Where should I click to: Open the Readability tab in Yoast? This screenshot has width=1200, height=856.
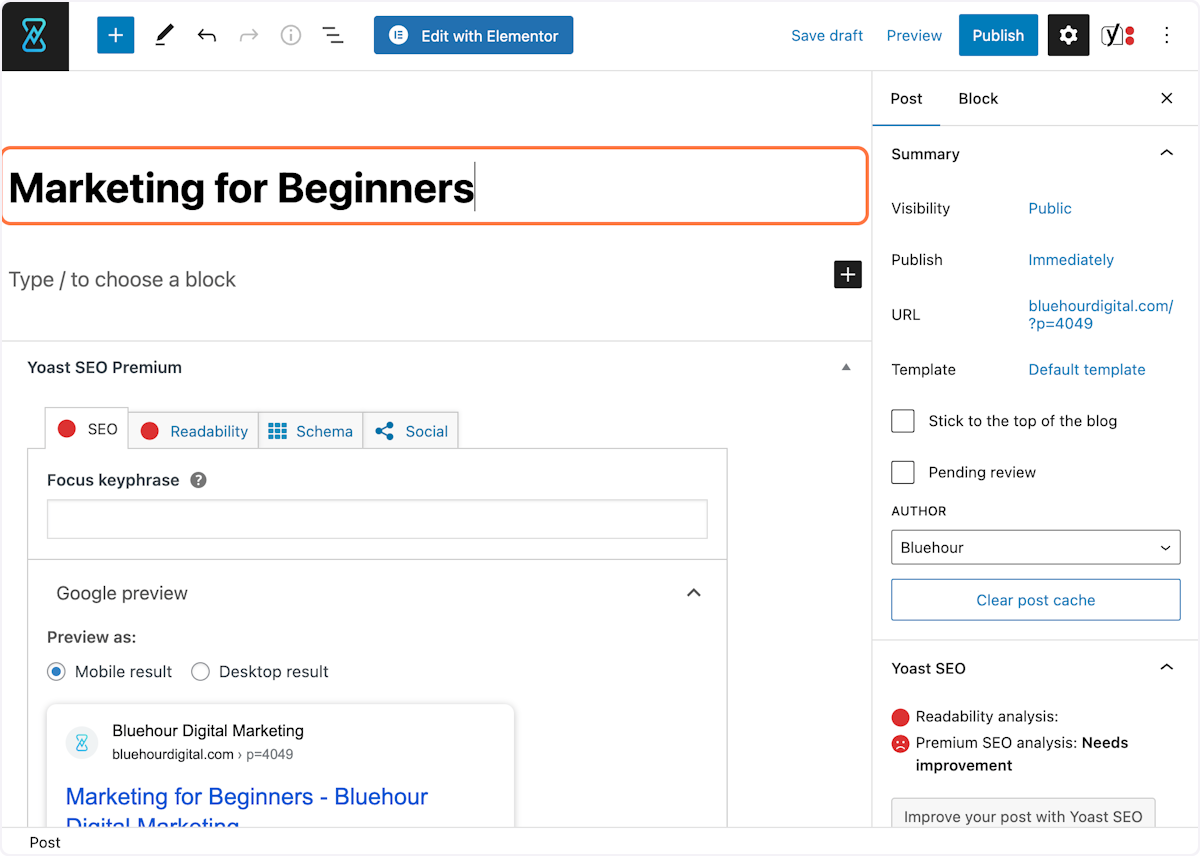click(x=194, y=431)
